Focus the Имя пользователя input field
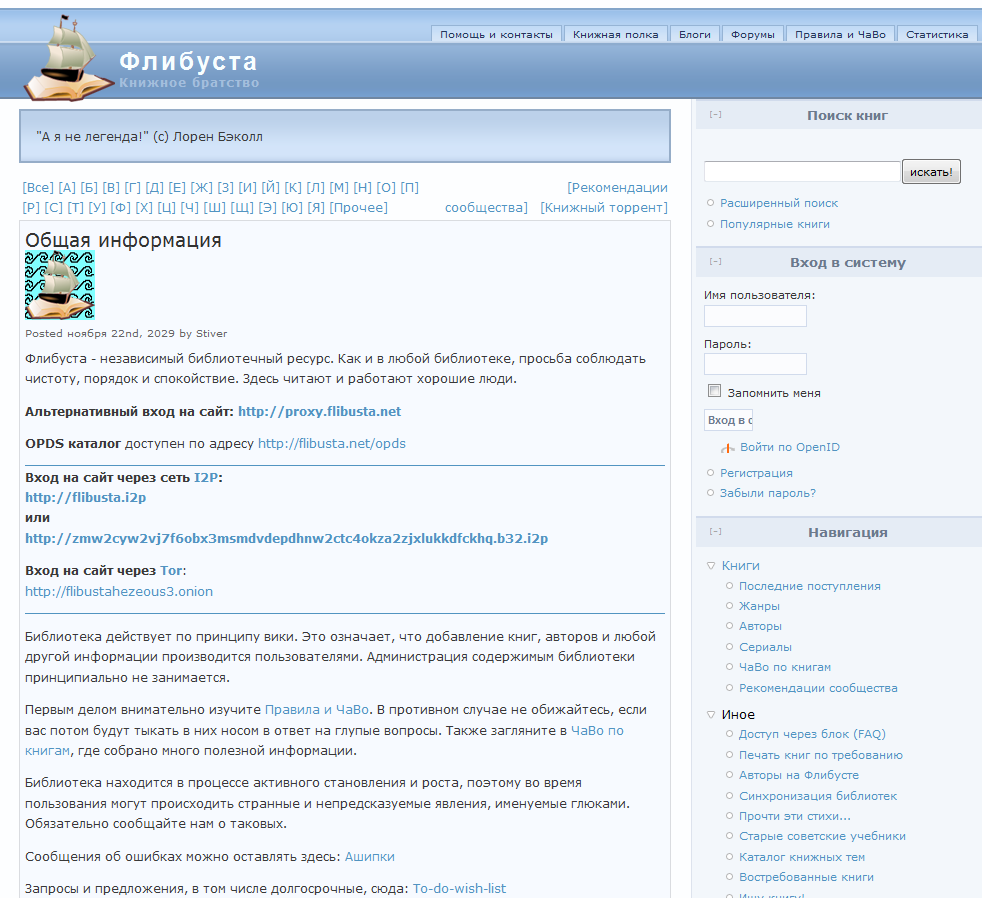Viewport: 982px width, 898px height. (755, 316)
